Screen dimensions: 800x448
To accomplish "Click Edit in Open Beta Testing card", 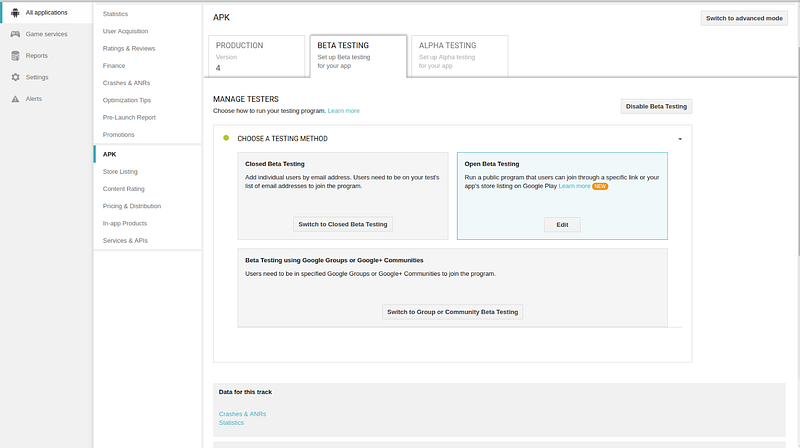I will click(x=562, y=225).
